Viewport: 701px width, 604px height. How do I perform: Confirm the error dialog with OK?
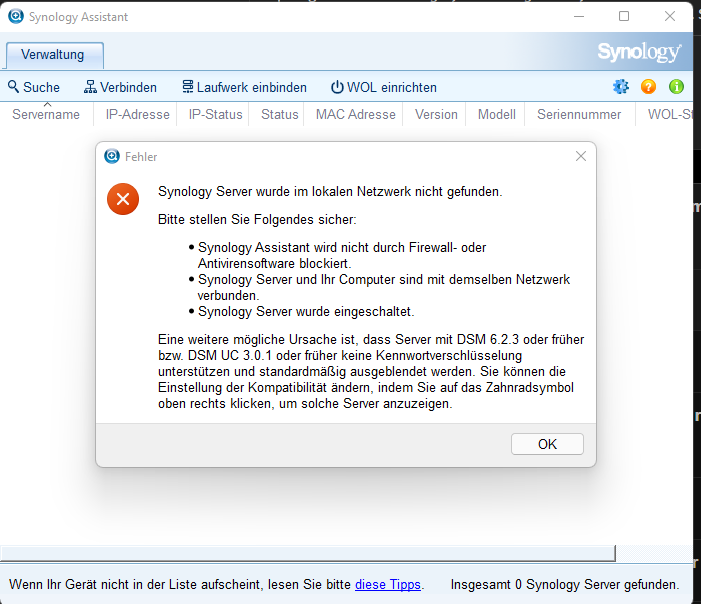547,444
